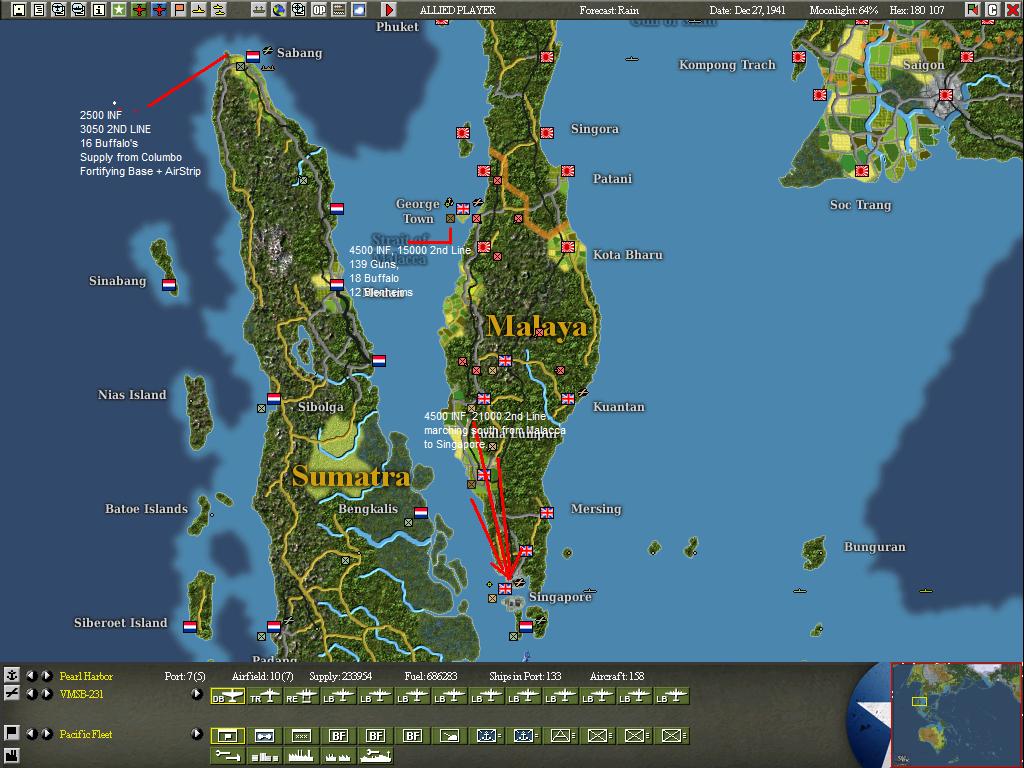This screenshot has height=768, width=1024.
Task: Open the OP operations toolbar icon
Action: (319, 10)
